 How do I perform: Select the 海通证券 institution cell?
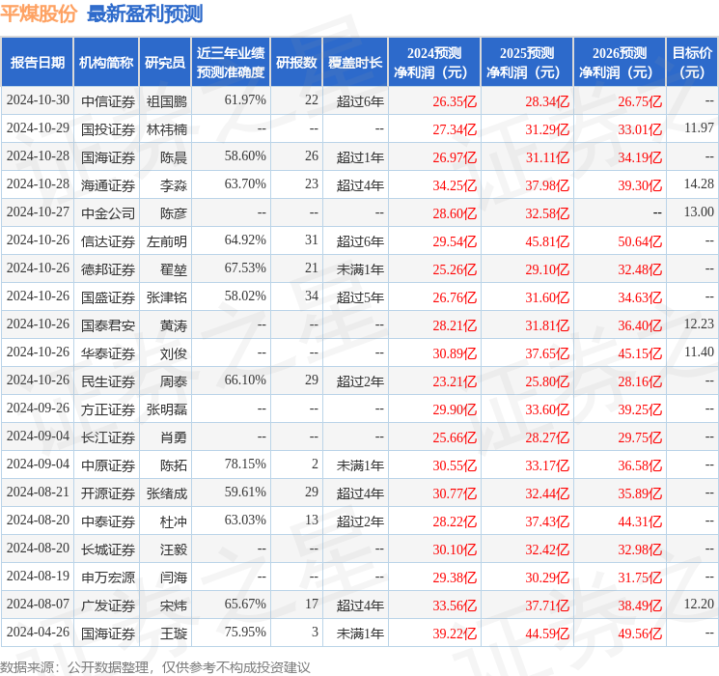(108, 185)
